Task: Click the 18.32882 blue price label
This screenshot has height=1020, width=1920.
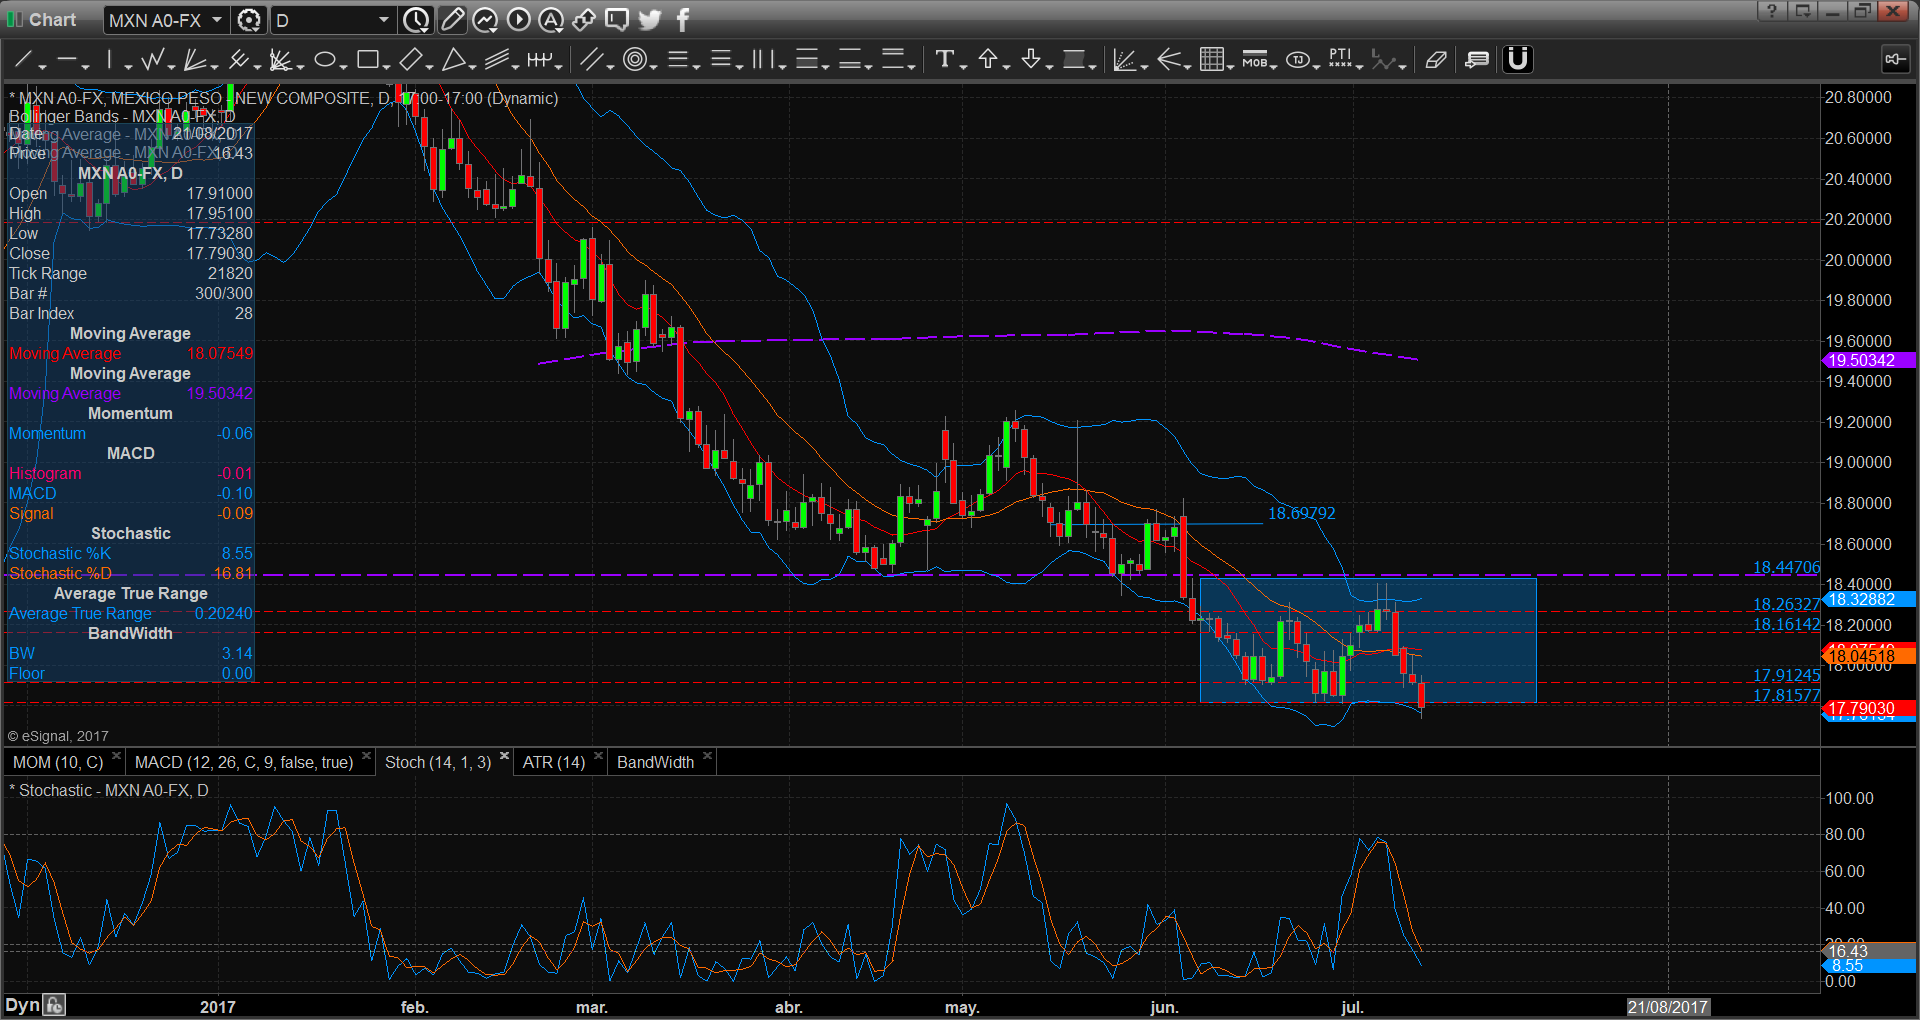Action: (1869, 600)
